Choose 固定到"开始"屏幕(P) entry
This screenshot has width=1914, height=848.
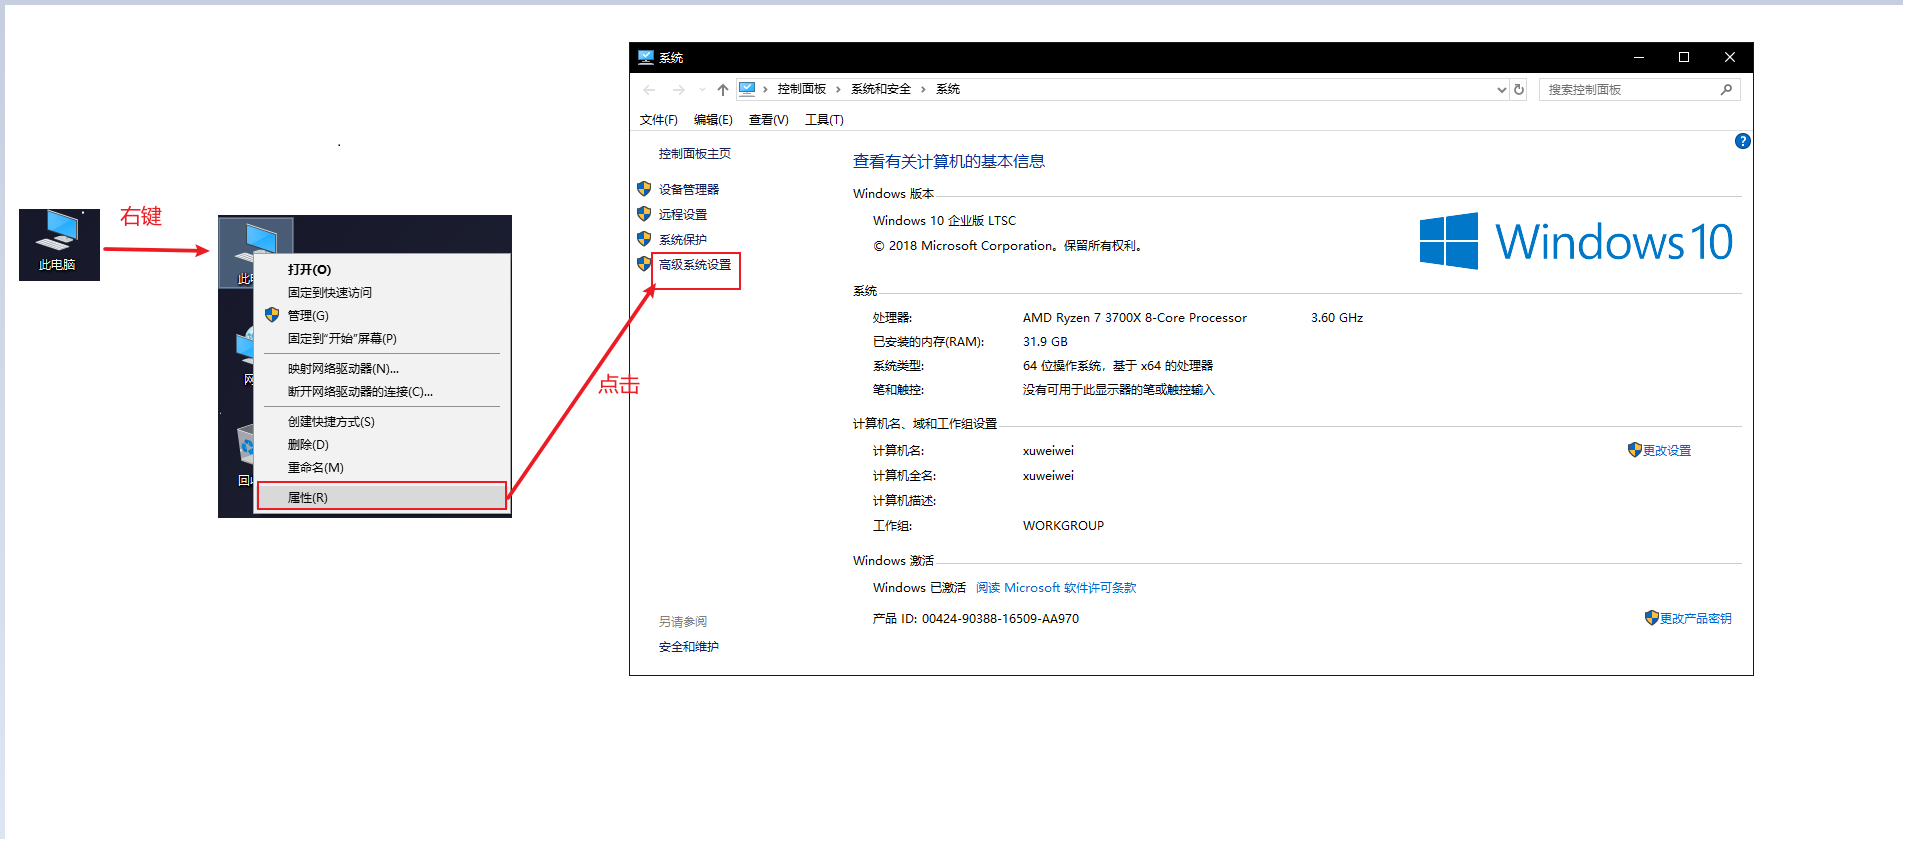click(x=382, y=338)
